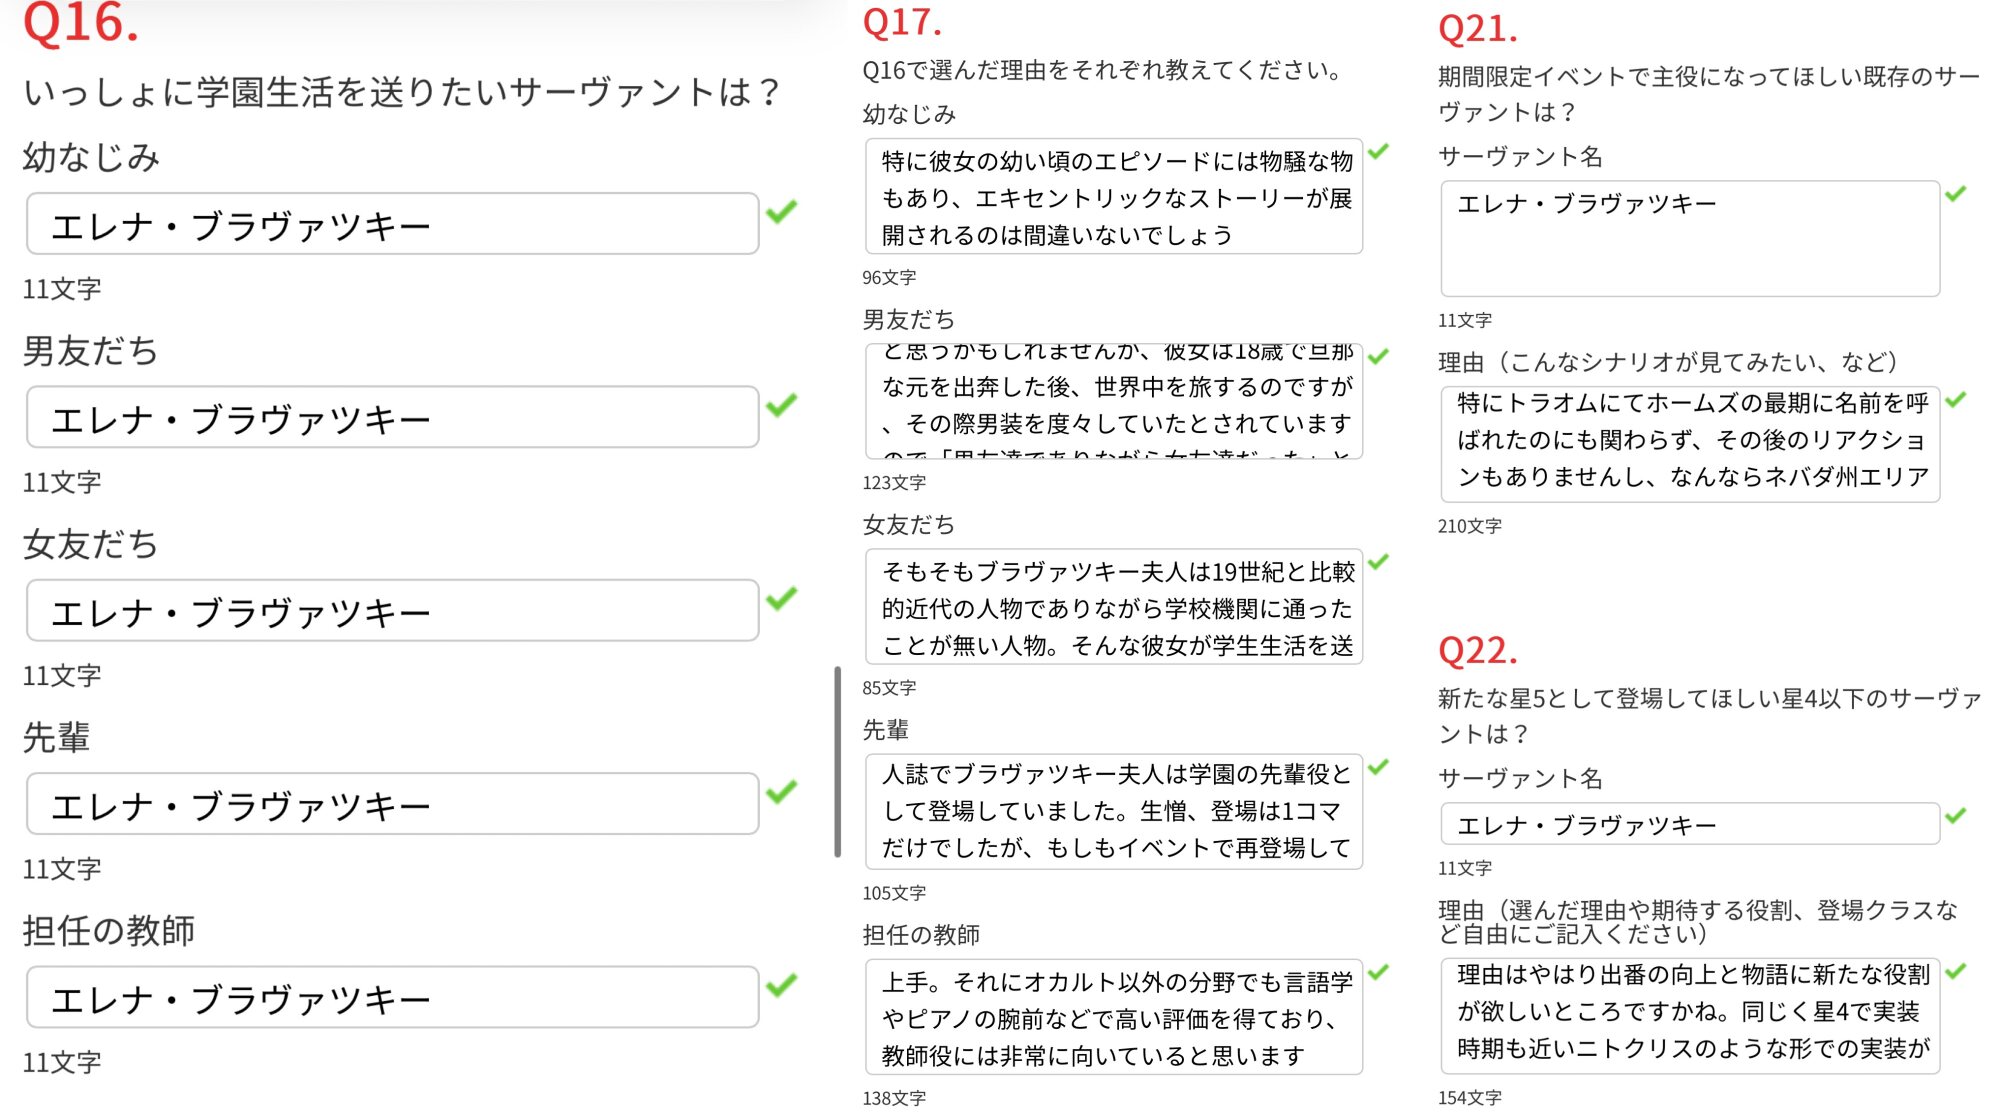Viewport: 2000px width, 1119px height.
Task: Click the Q22 サーヴァント名 input field
Action: click(x=1689, y=825)
